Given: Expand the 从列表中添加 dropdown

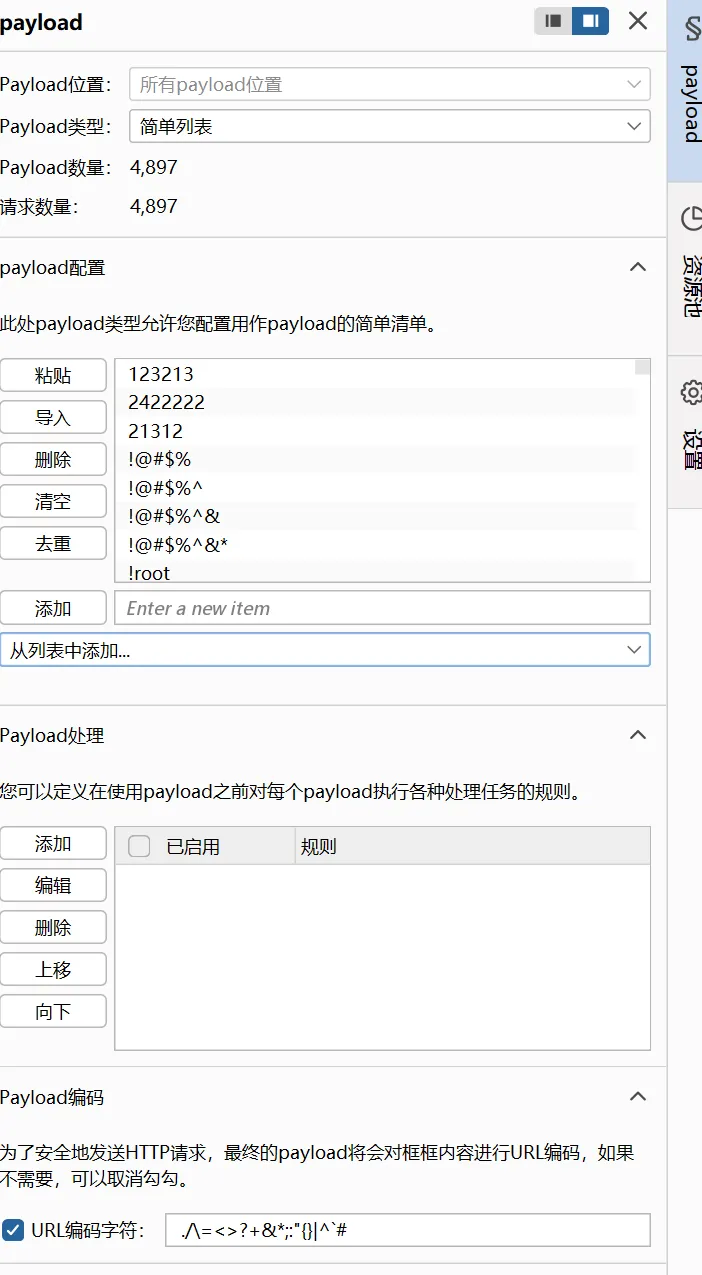Looking at the screenshot, I should [x=325, y=650].
